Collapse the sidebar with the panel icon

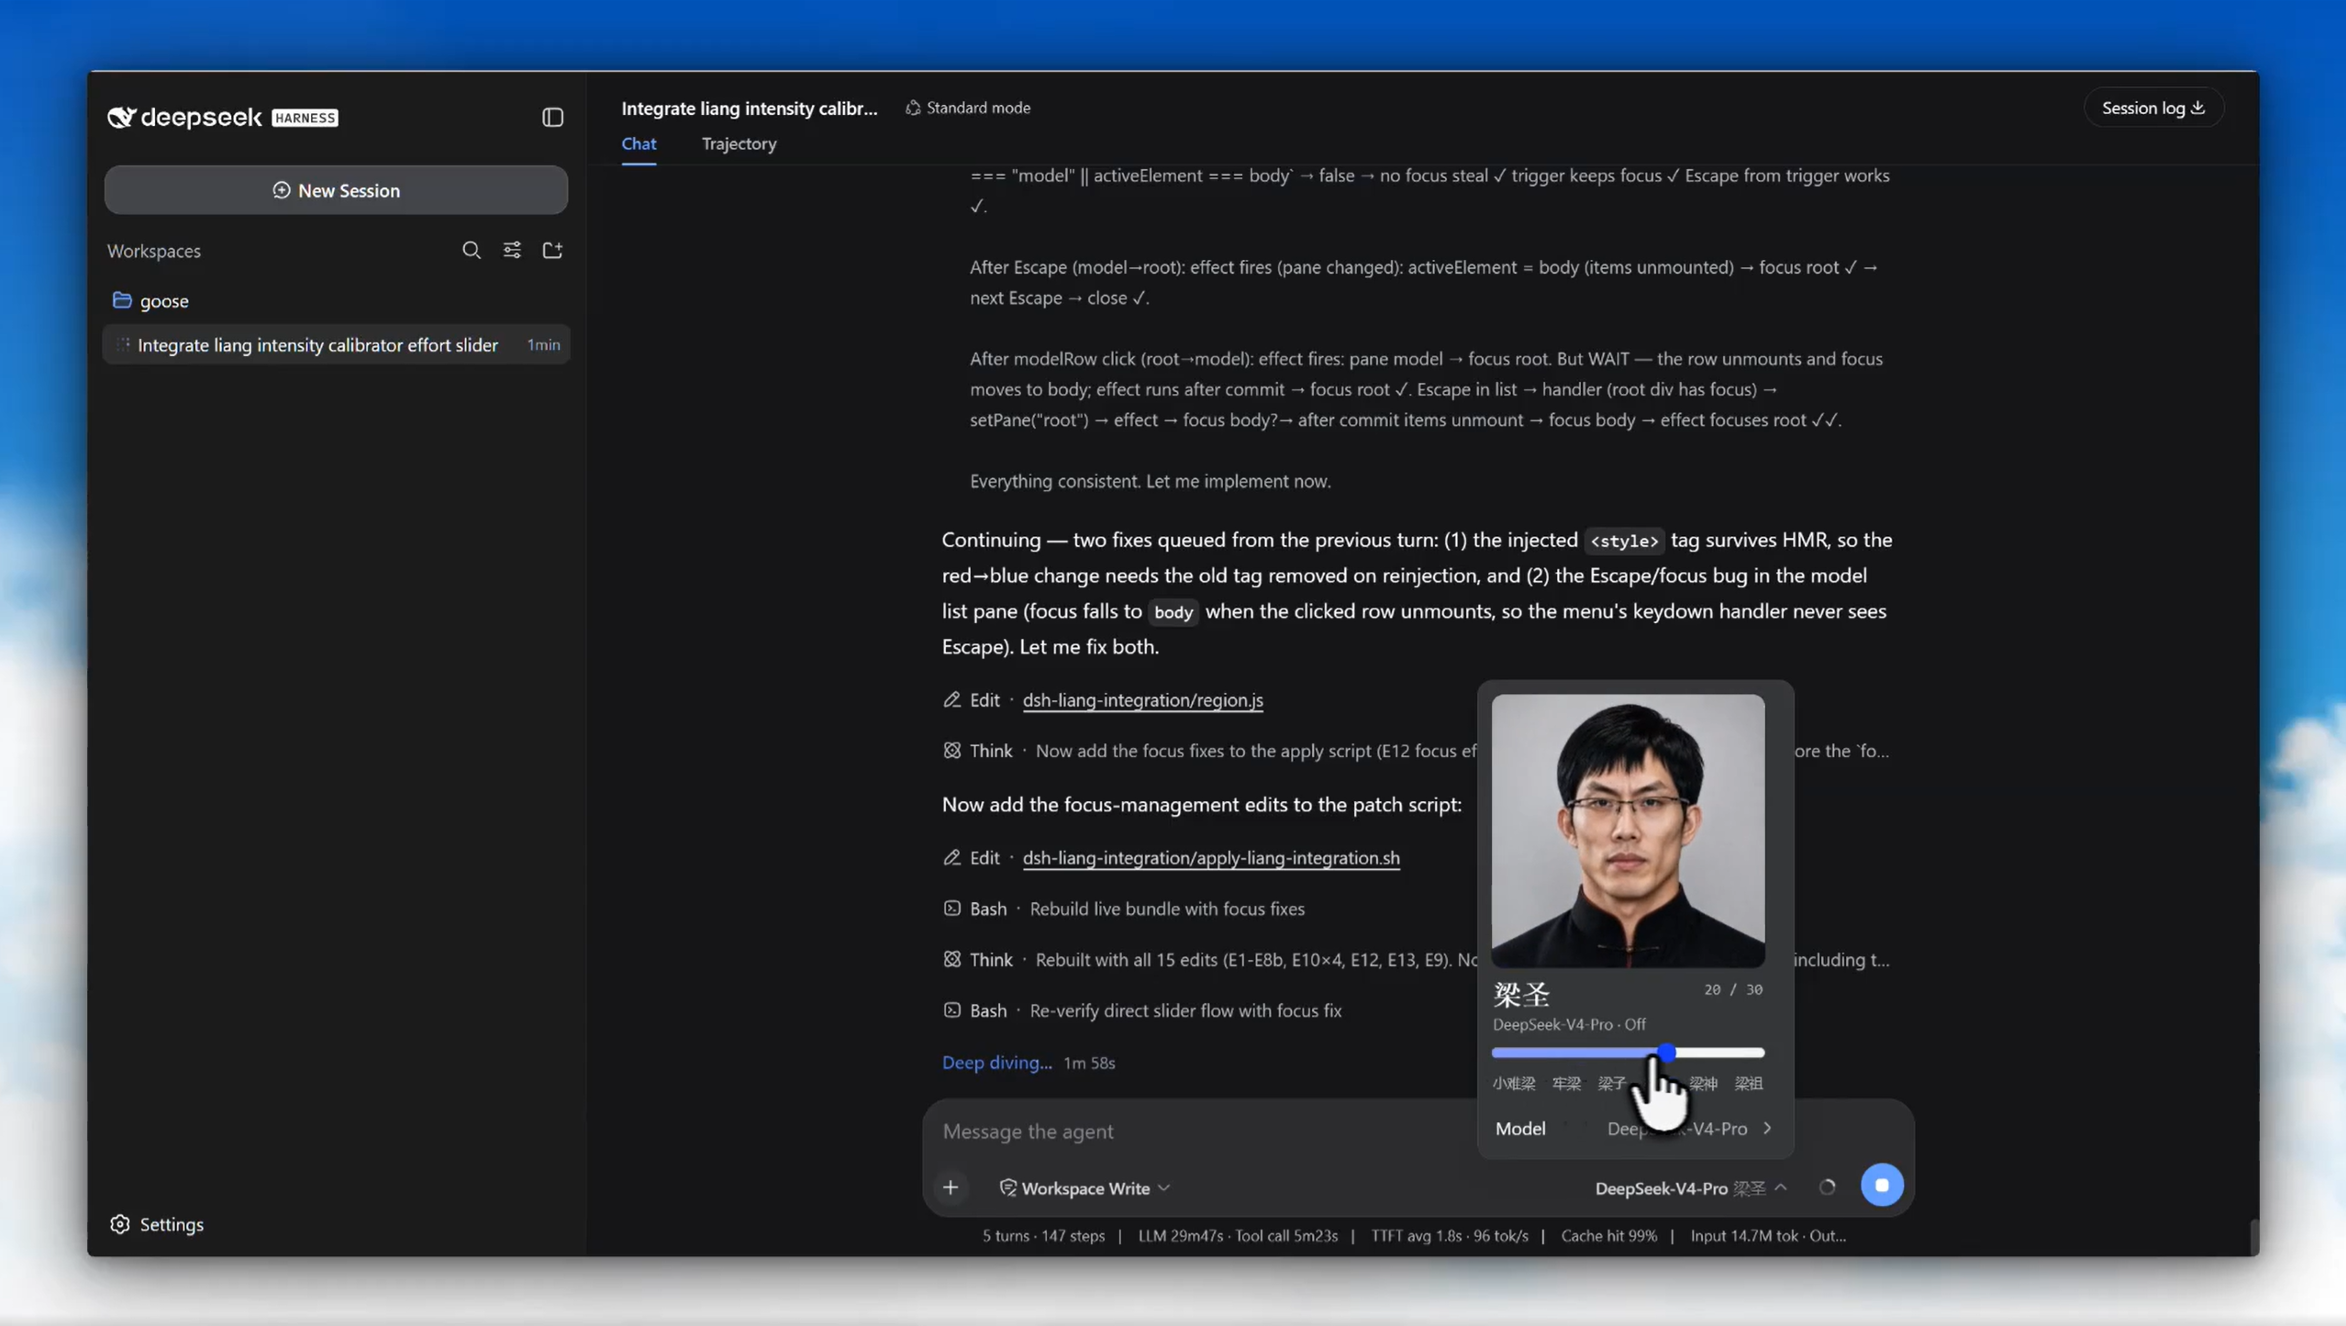(552, 117)
